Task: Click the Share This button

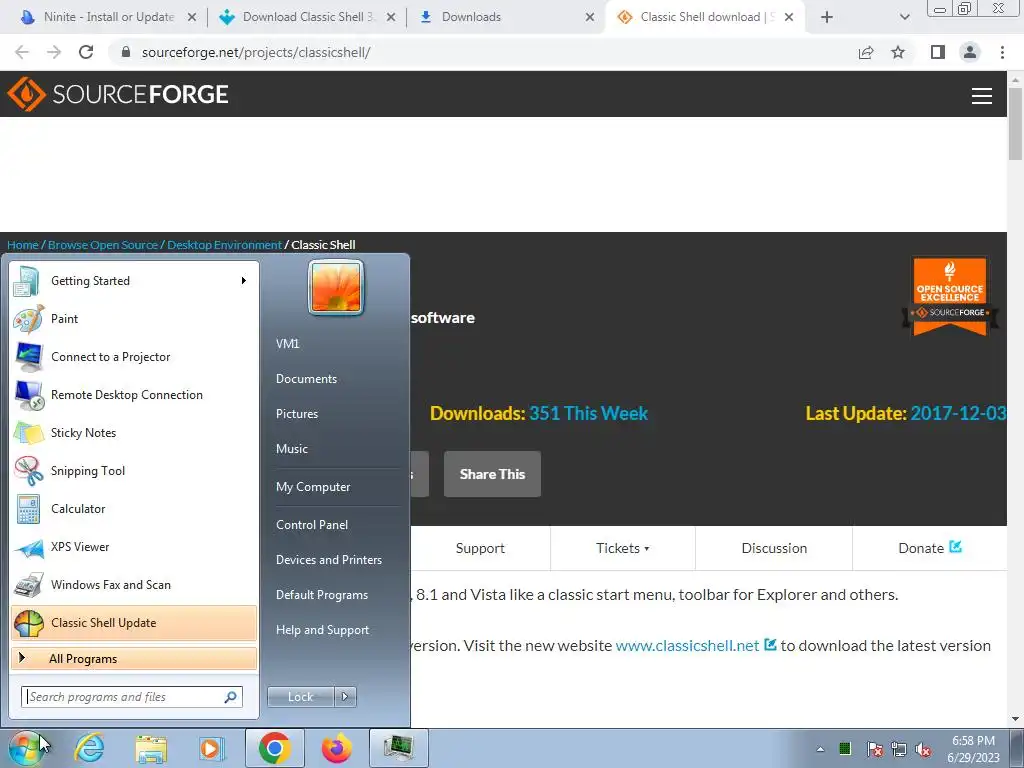Action: [x=492, y=474]
